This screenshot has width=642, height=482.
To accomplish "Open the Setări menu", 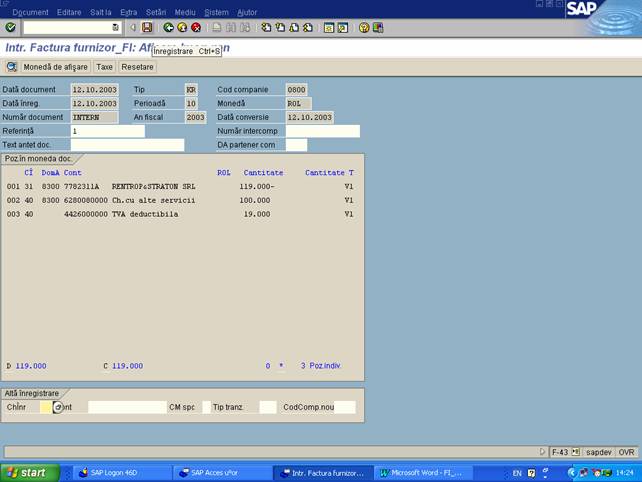I will tap(156, 12).
